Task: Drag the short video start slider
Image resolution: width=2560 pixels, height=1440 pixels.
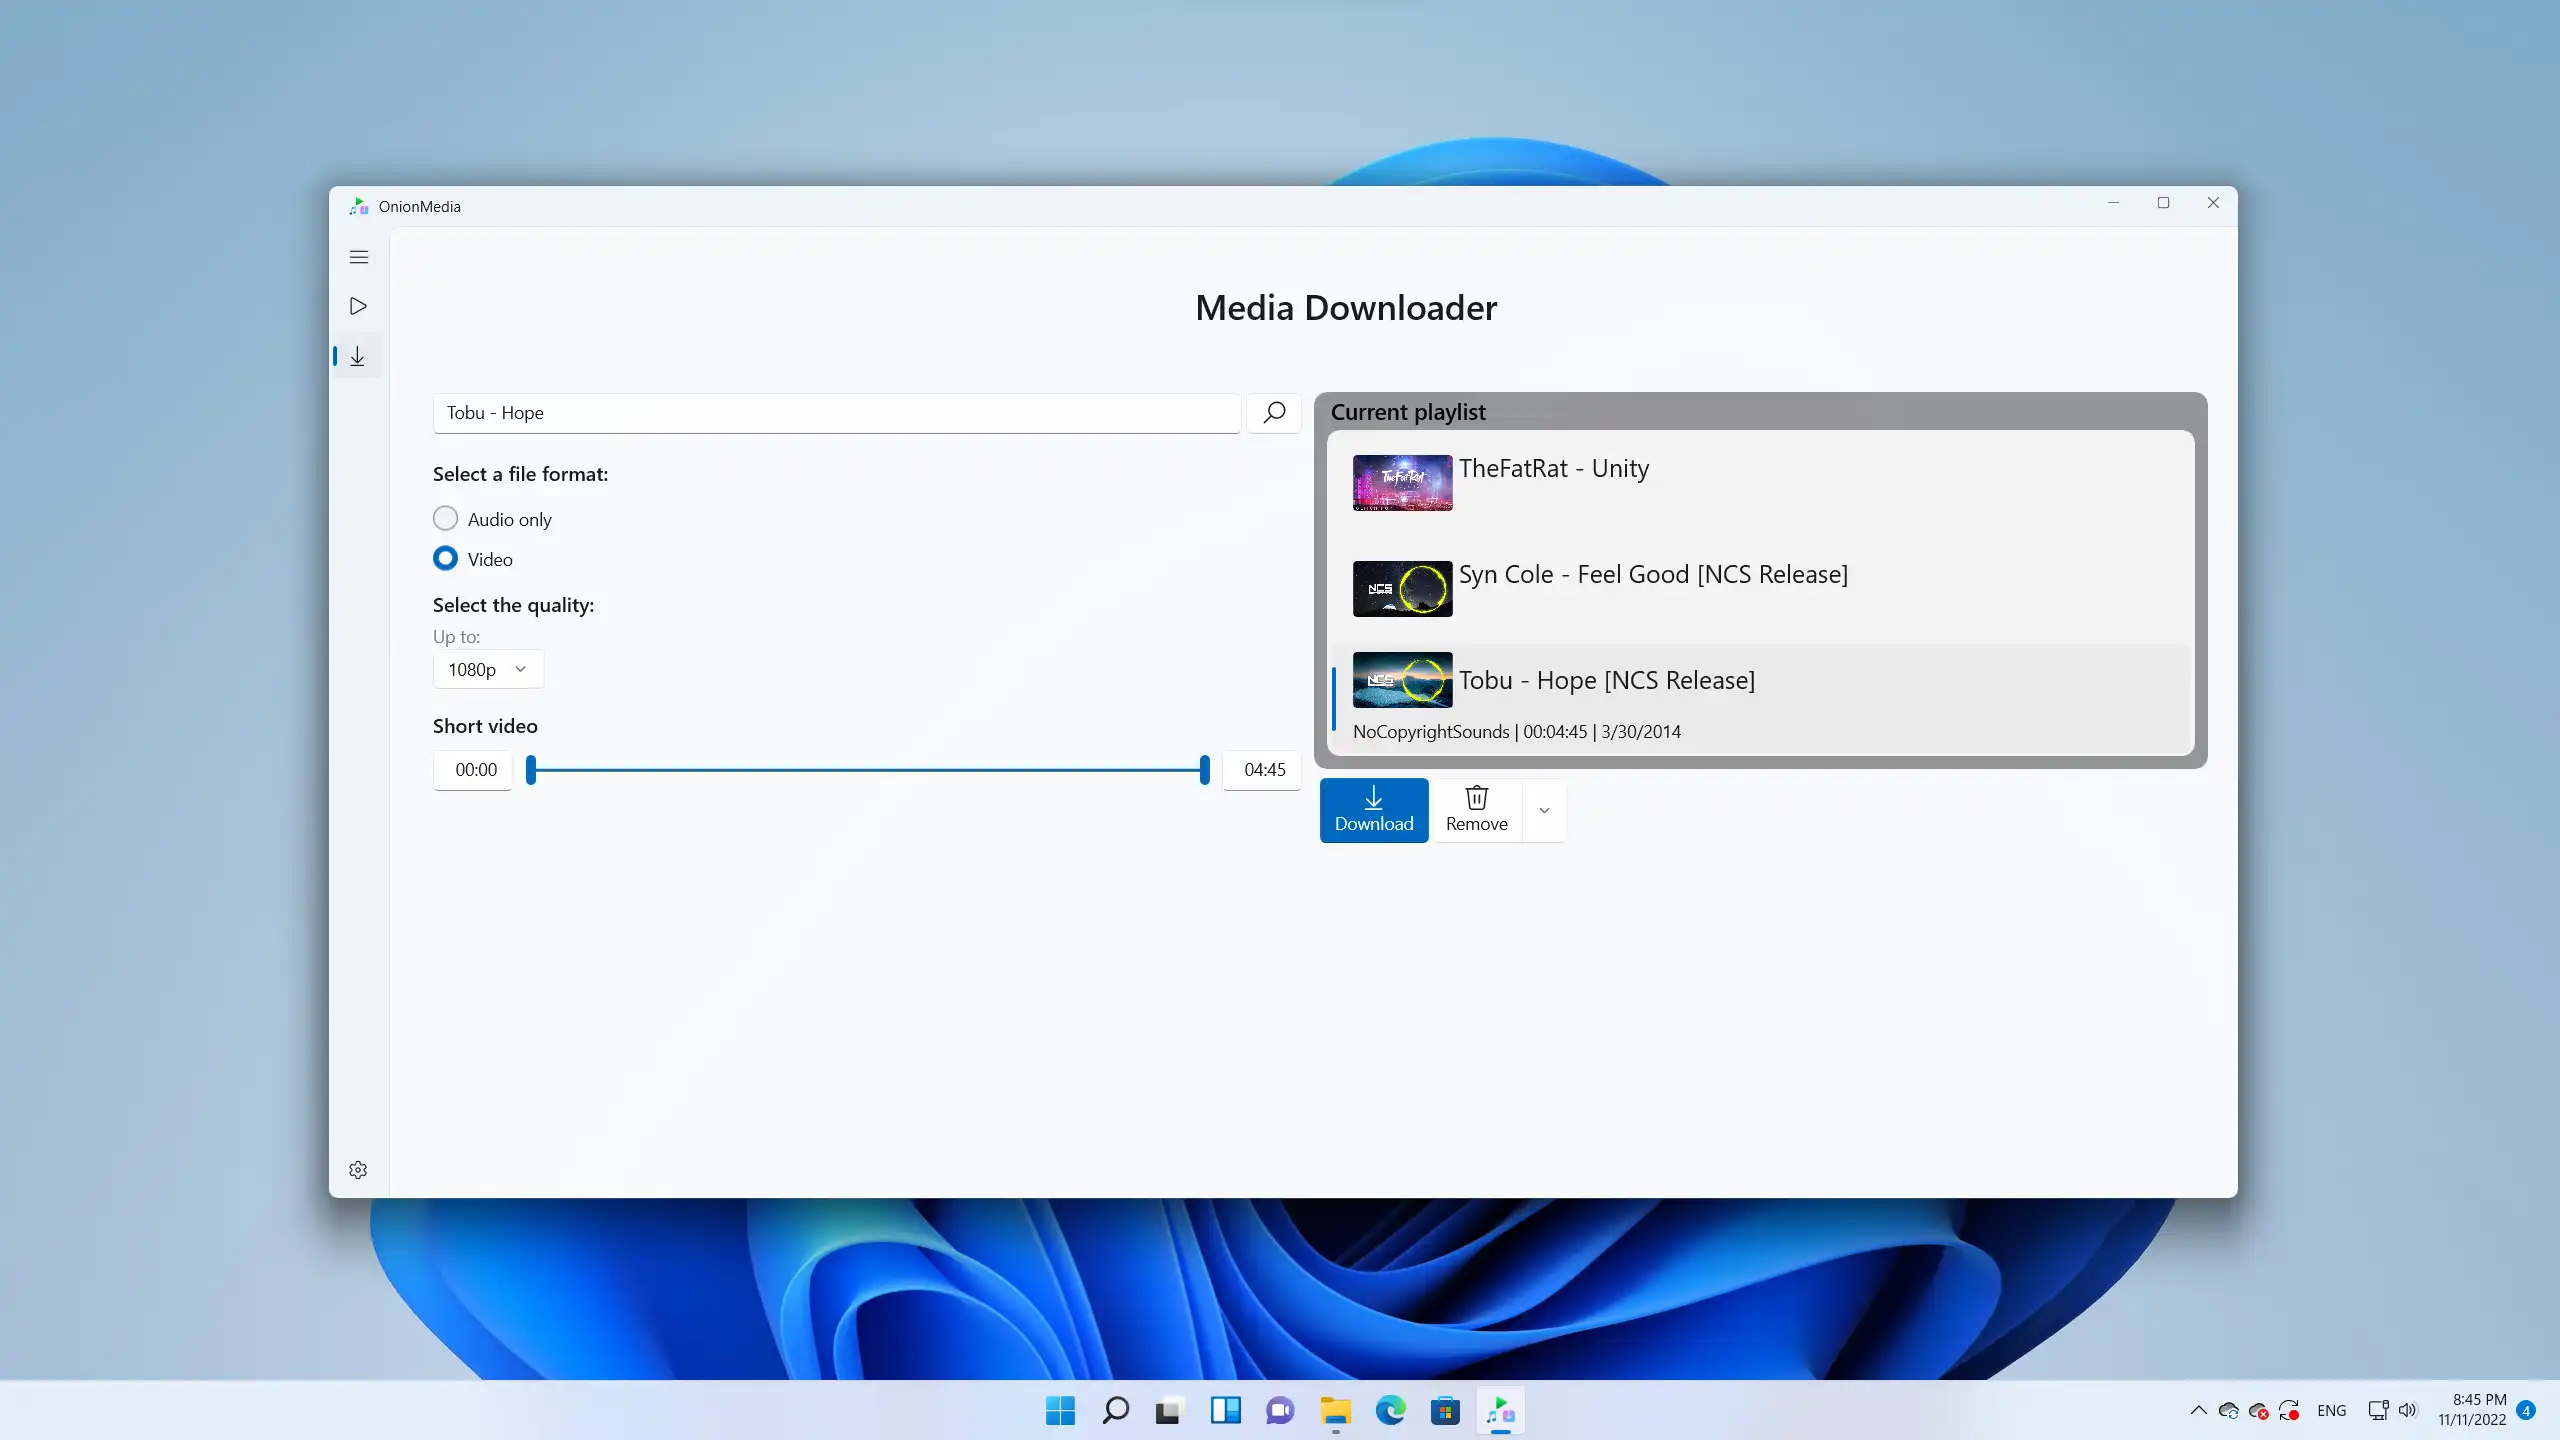Action: [x=531, y=768]
